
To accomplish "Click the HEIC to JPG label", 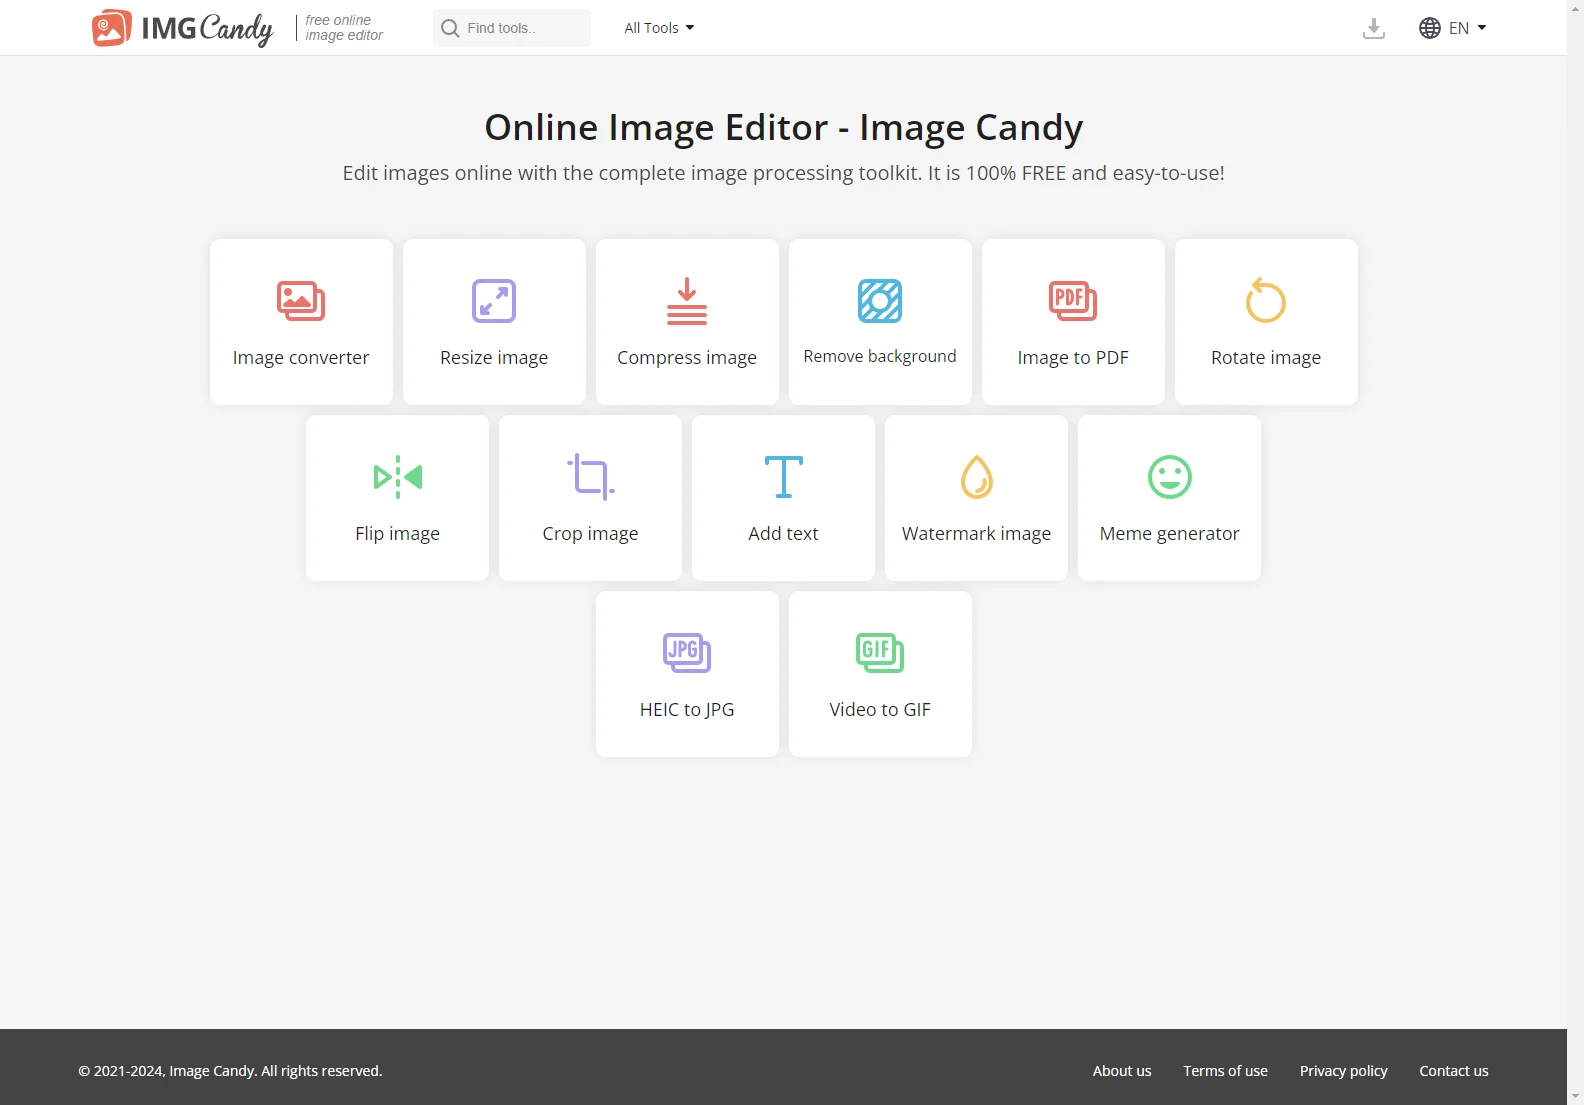I will pos(687,710).
